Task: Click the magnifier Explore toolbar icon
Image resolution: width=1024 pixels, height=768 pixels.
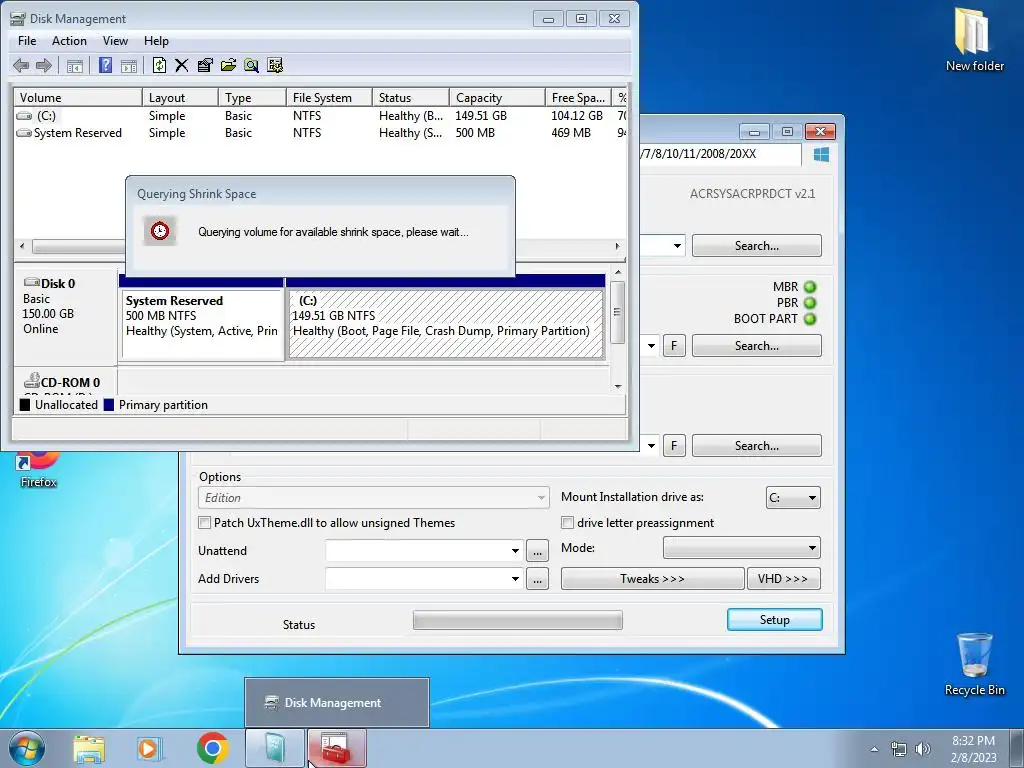Action: coord(251,65)
